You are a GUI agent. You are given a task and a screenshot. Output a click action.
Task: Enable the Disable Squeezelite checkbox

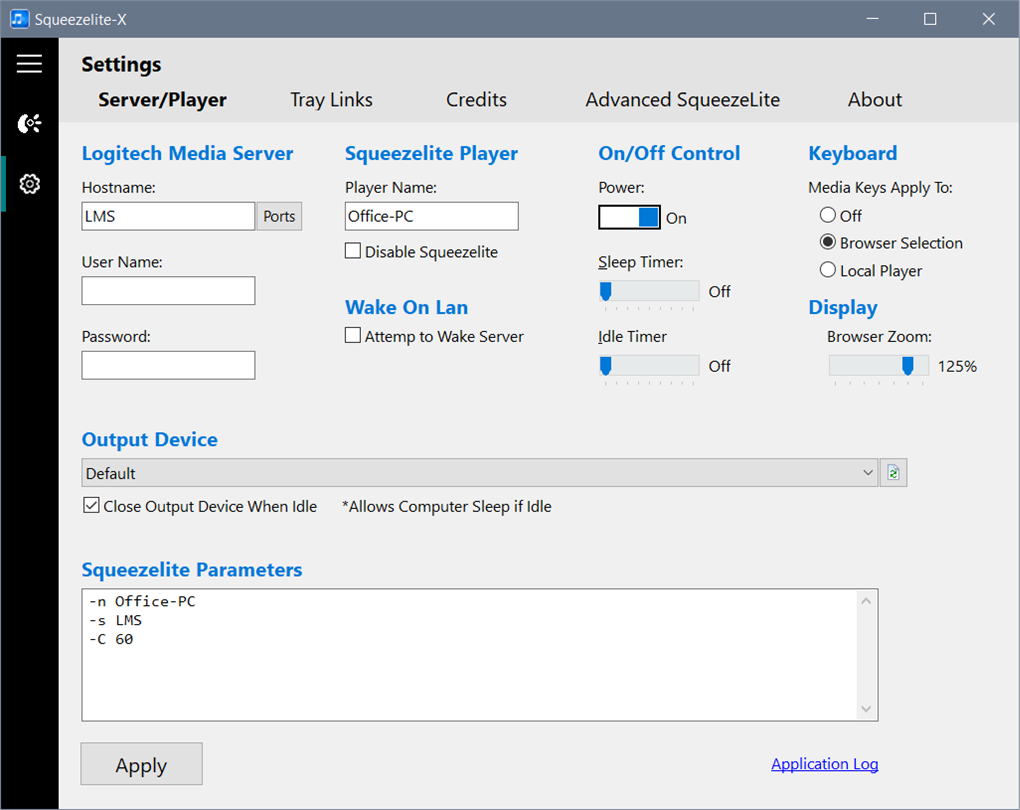tap(353, 252)
